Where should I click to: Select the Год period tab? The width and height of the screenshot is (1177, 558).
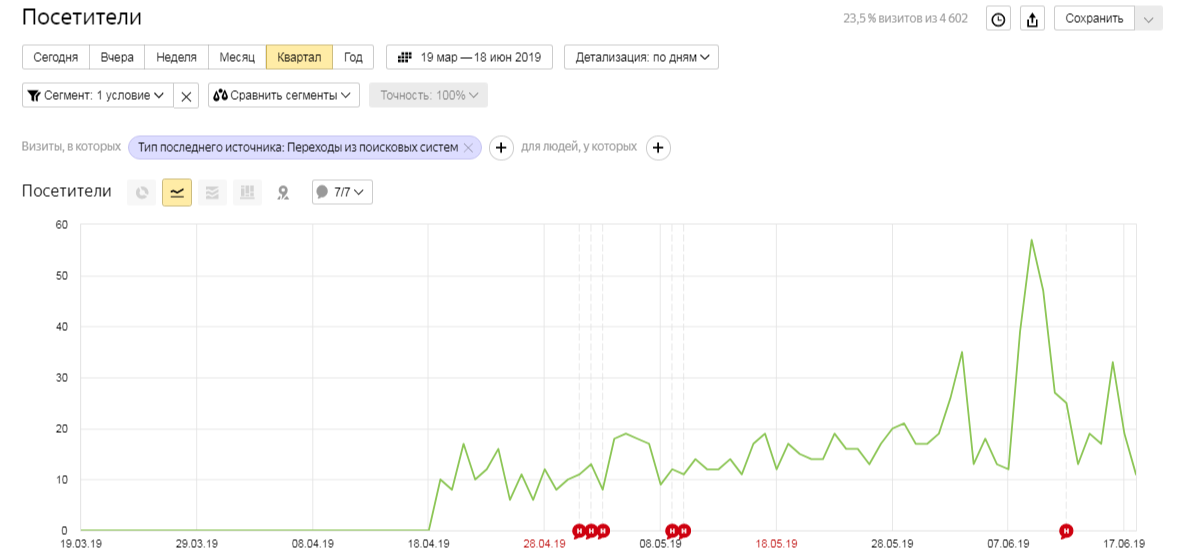tap(354, 57)
